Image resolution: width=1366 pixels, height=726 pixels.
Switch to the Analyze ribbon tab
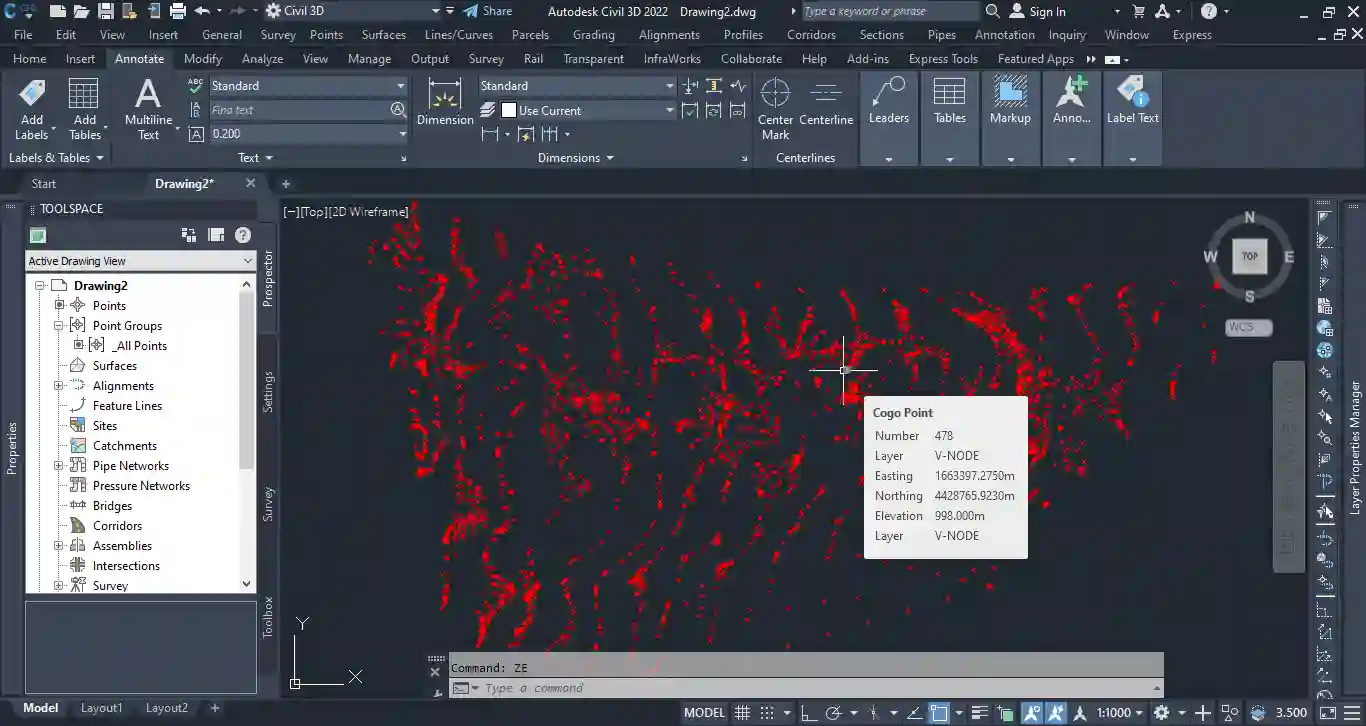(262, 59)
